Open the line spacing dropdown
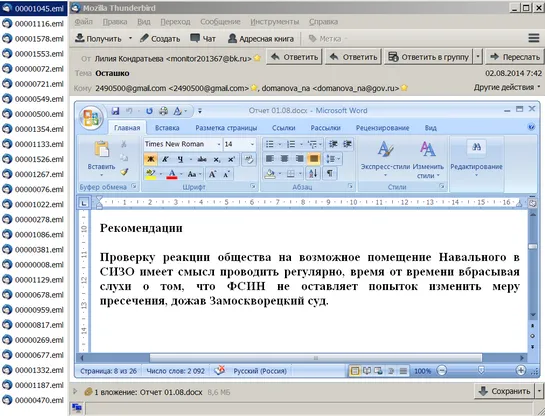 point(333,159)
